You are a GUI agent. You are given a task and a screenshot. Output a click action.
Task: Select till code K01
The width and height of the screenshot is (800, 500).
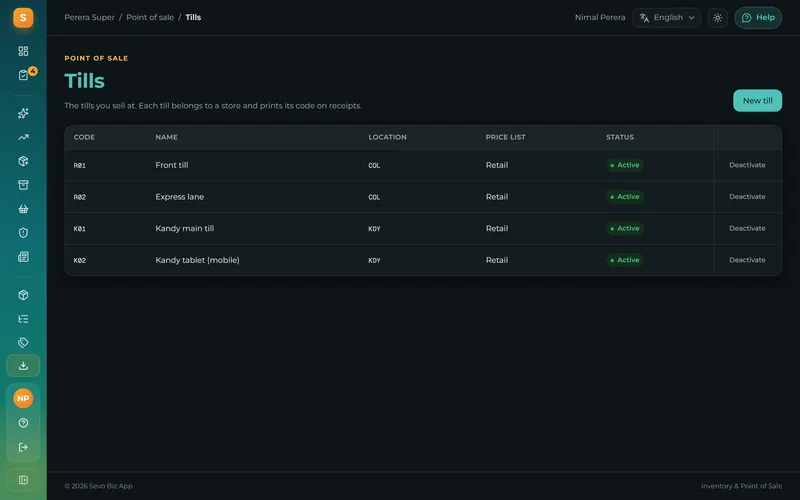[x=80, y=229]
